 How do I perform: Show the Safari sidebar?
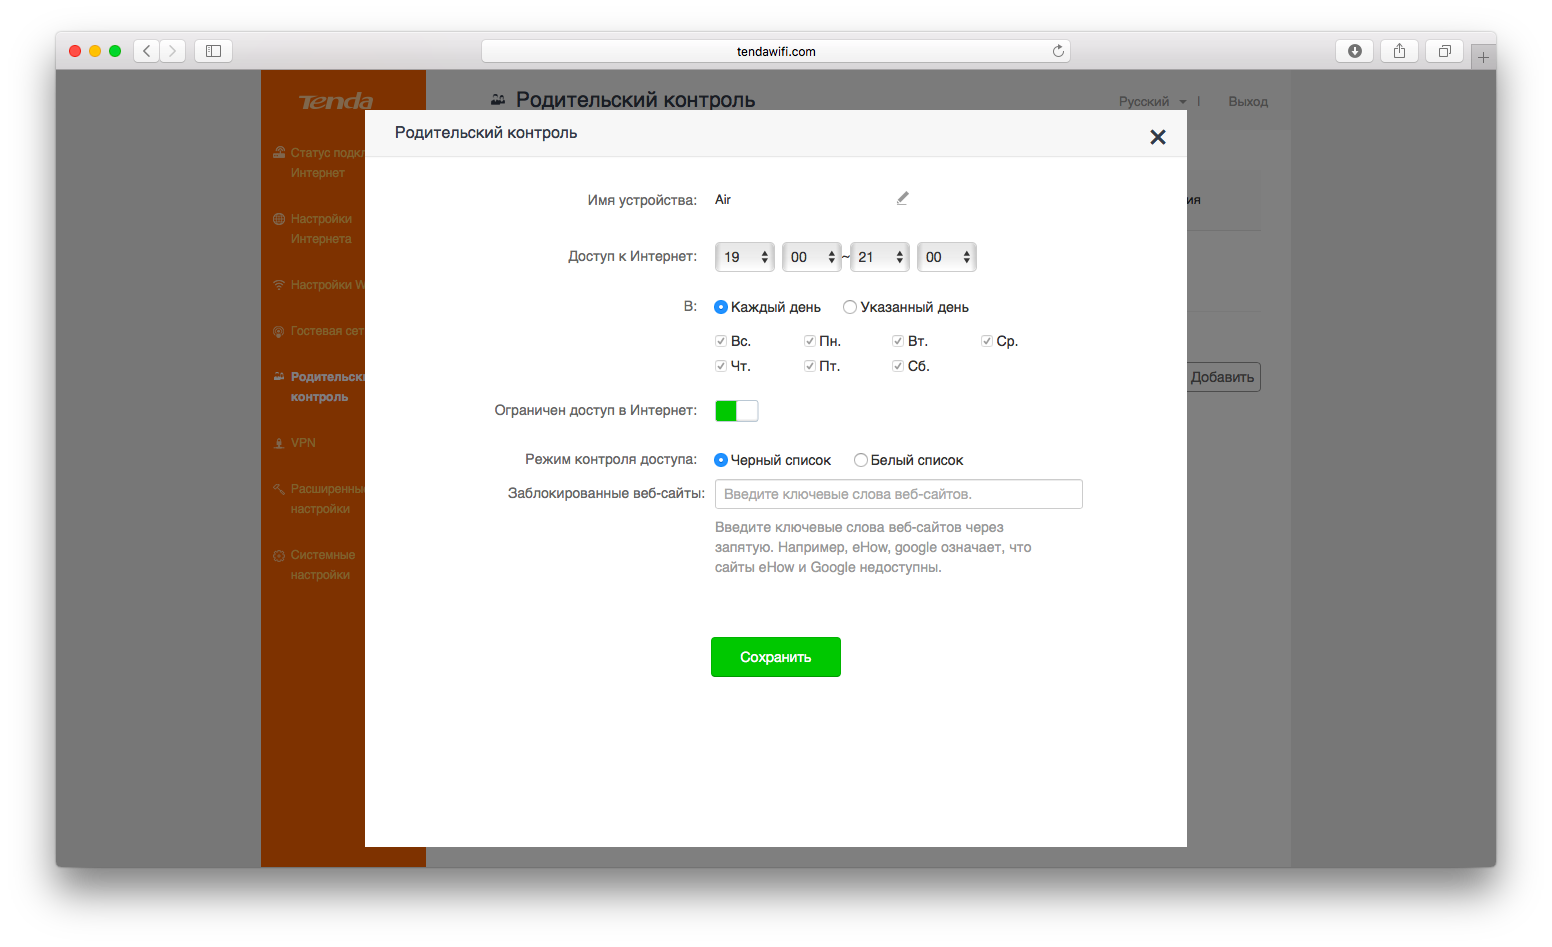(213, 51)
